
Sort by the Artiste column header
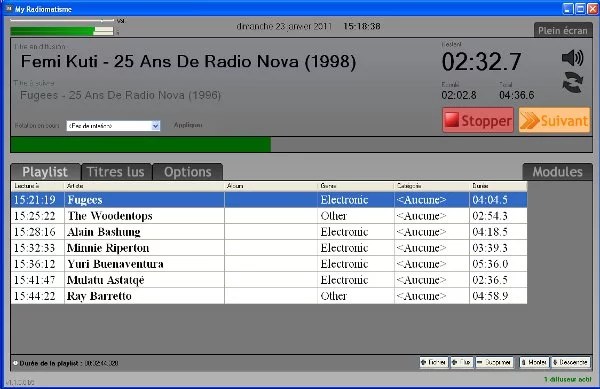click(x=144, y=186)
